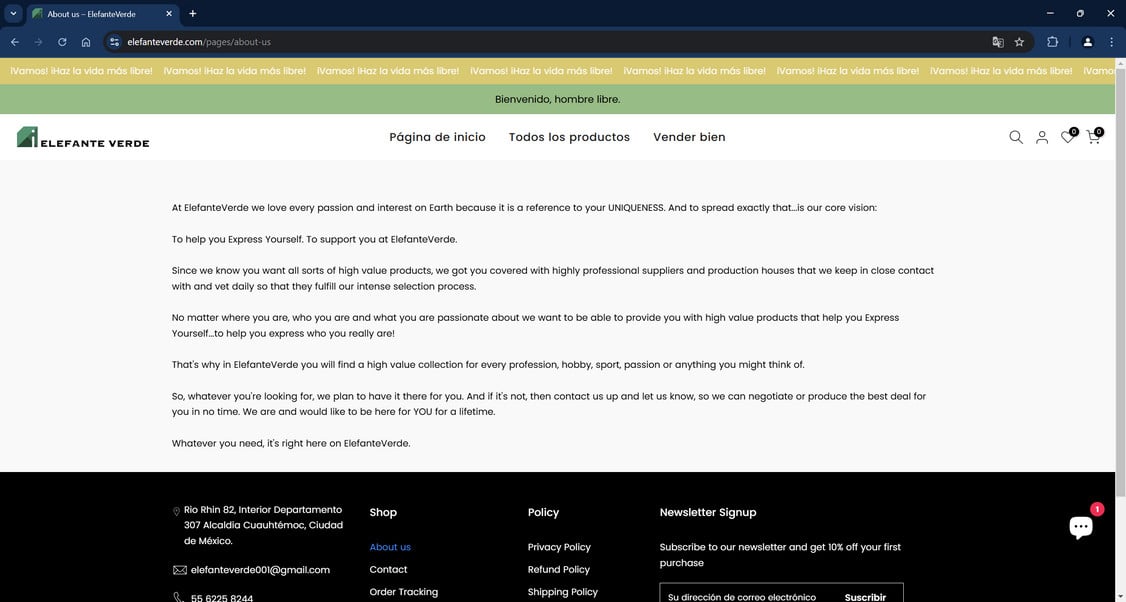
Task: Click the browser back arrow
Action: [15, 42]
